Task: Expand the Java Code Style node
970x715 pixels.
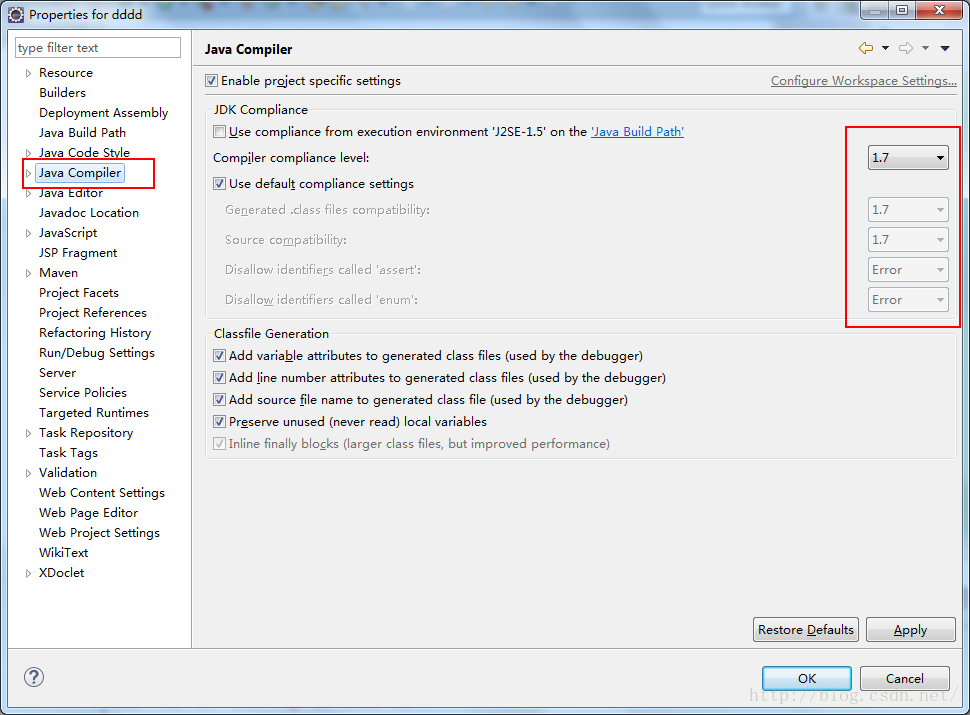Action: click(28, 153)
